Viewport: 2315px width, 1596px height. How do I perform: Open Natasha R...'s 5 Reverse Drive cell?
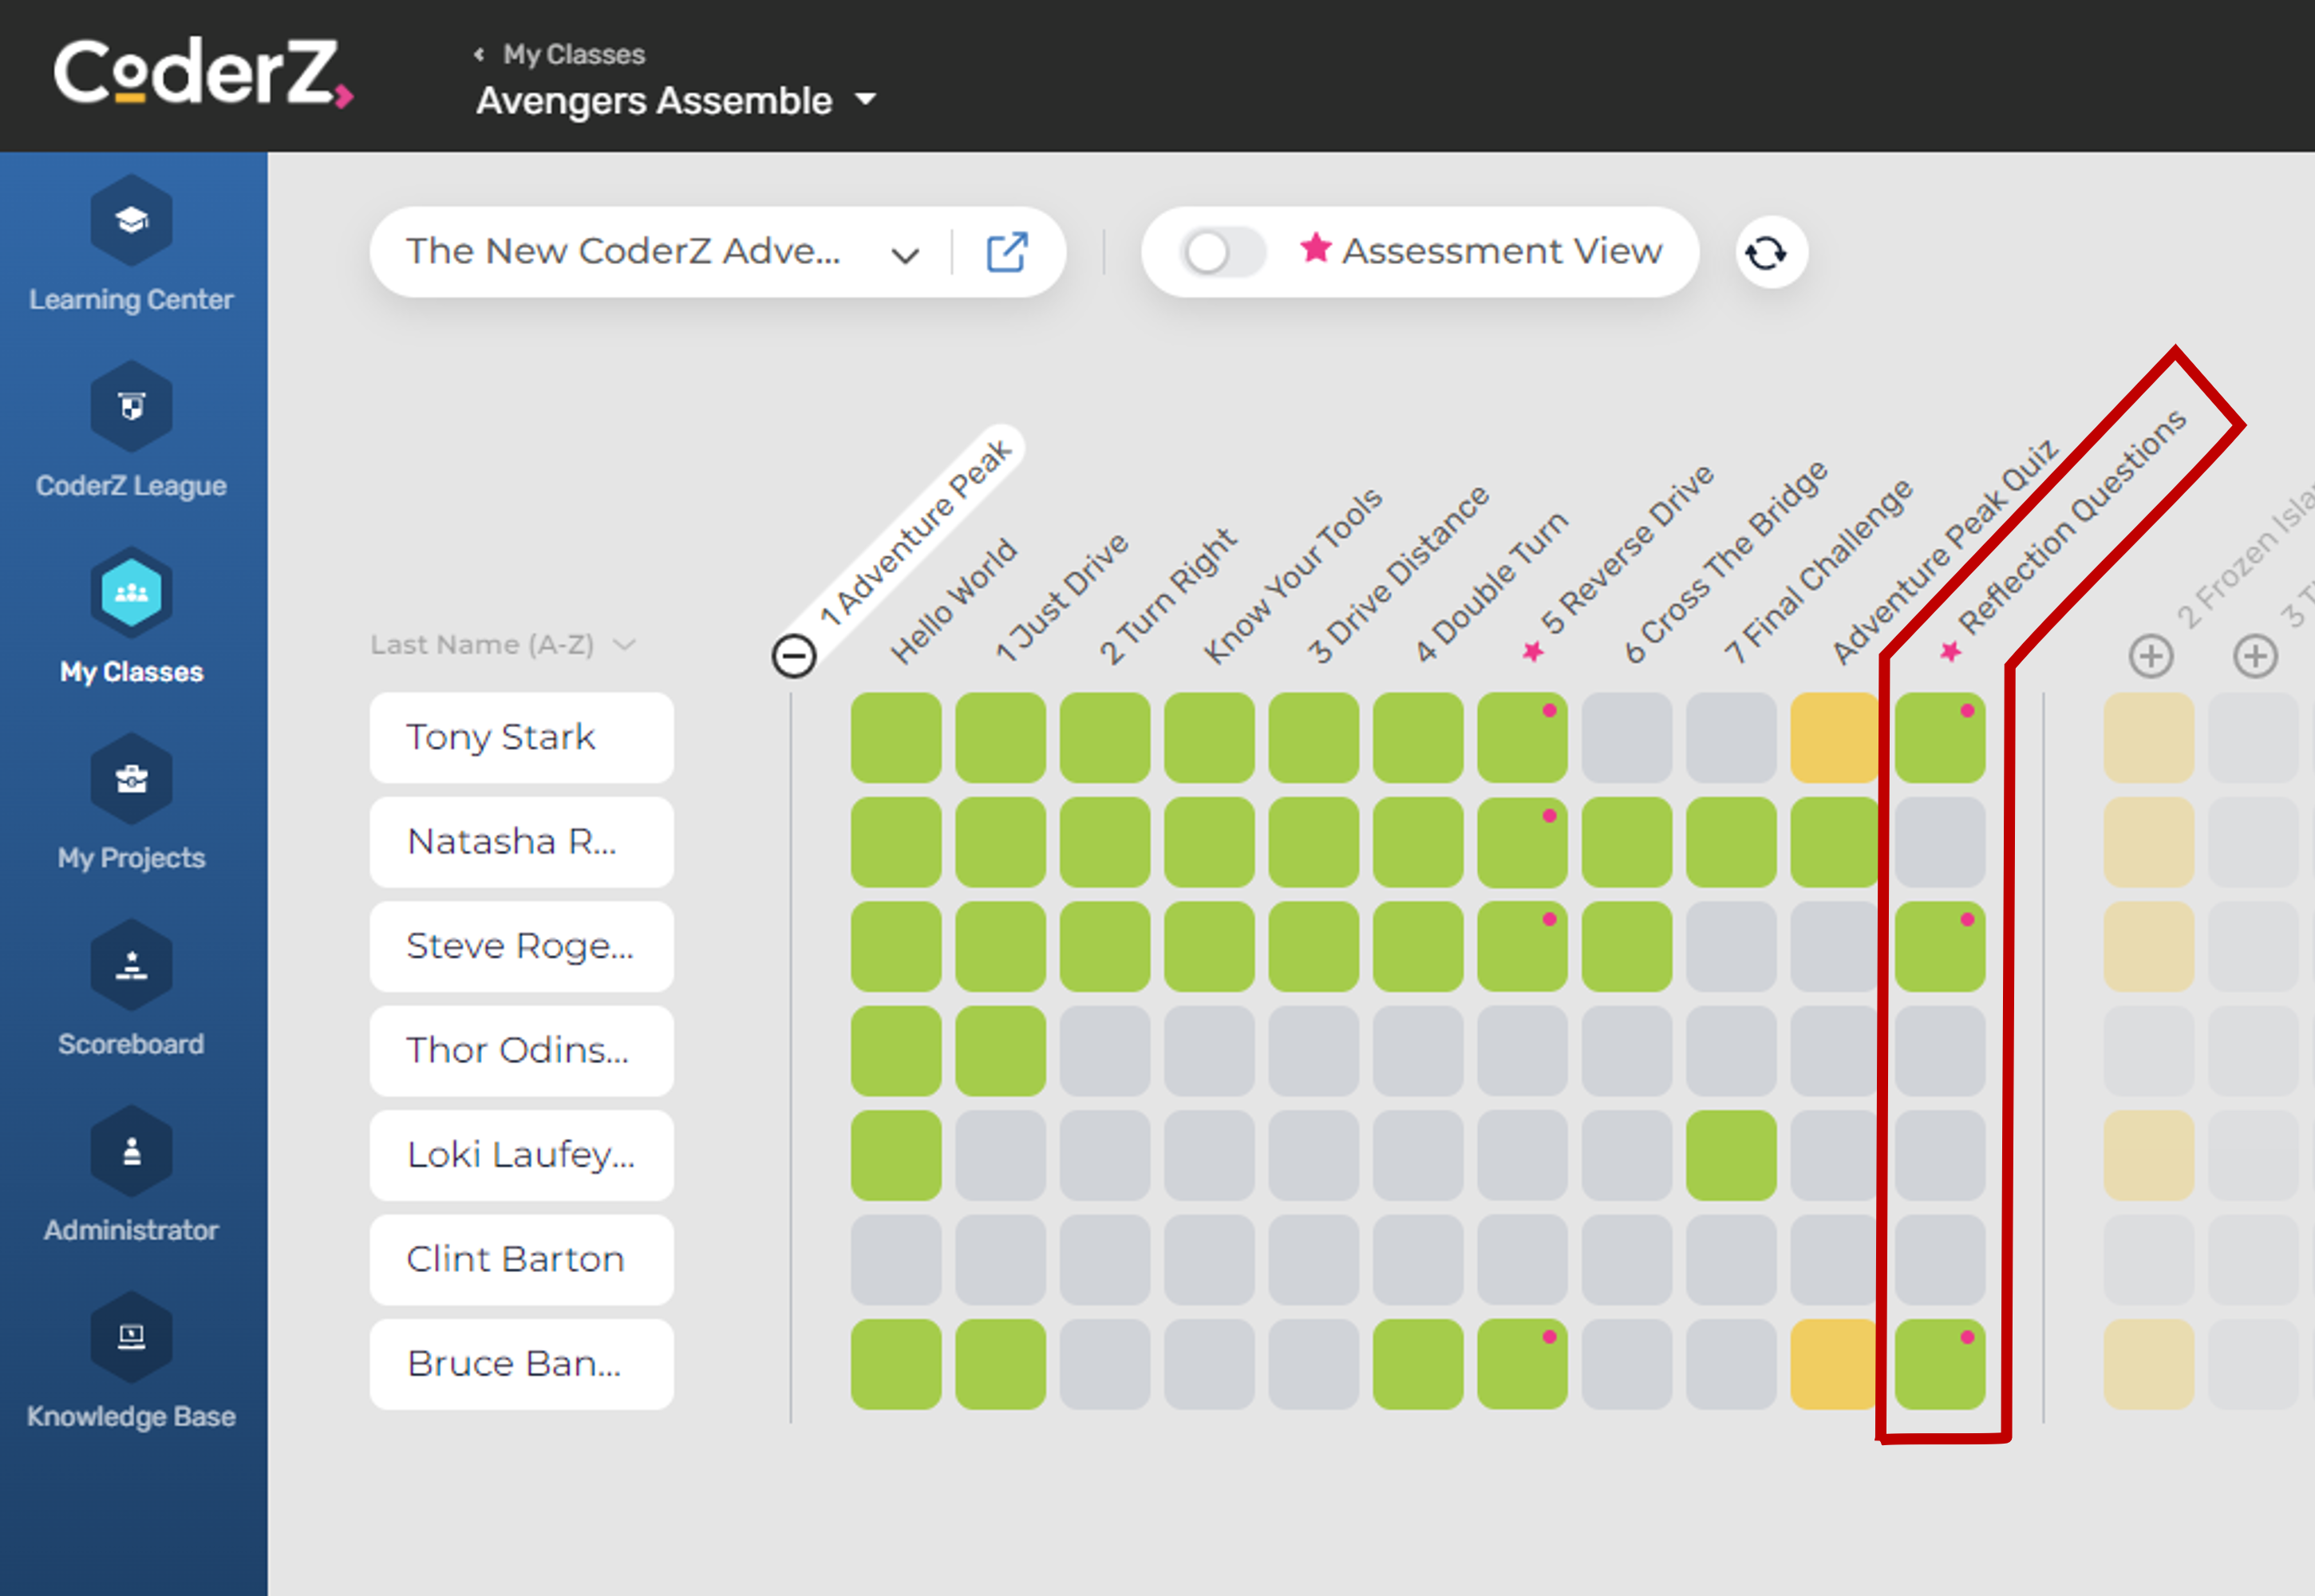pyautogui.click(x=1522, y=842)
